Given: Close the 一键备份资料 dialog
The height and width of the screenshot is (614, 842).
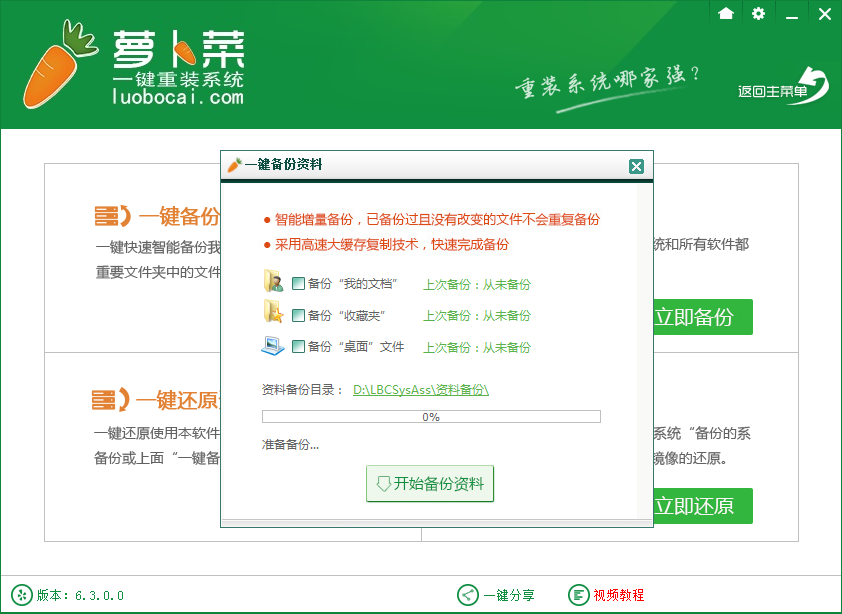Looking at the screenshot, I should (x=636, y=167).
